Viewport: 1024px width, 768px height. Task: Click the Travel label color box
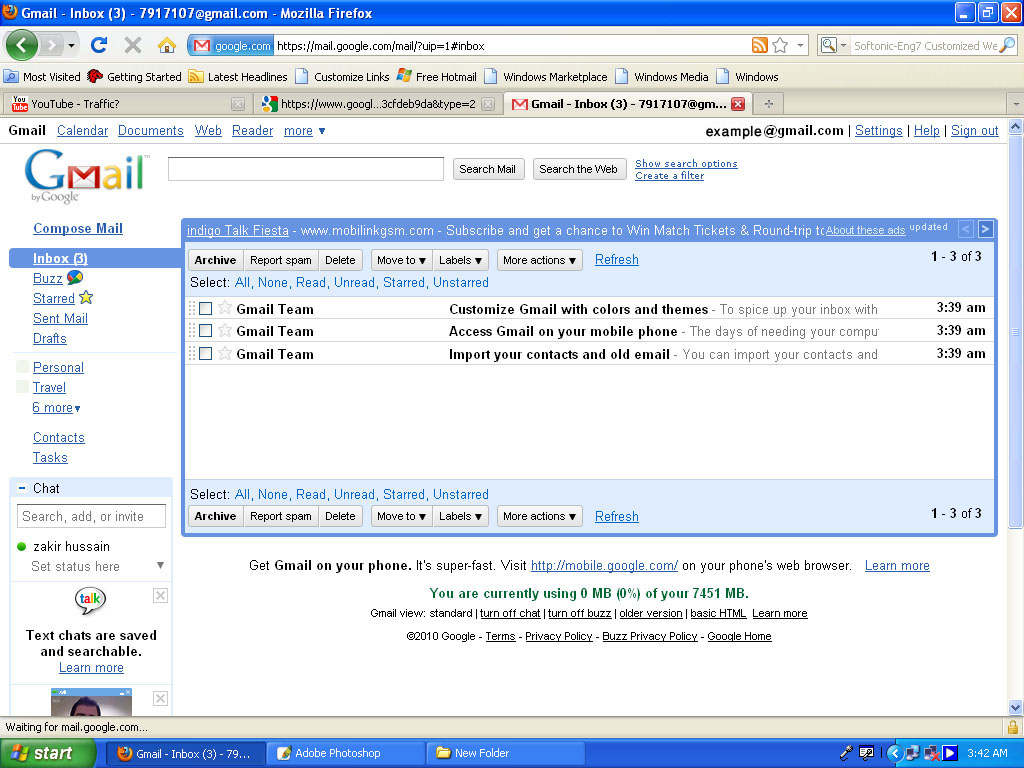click(x=22, y=387)
